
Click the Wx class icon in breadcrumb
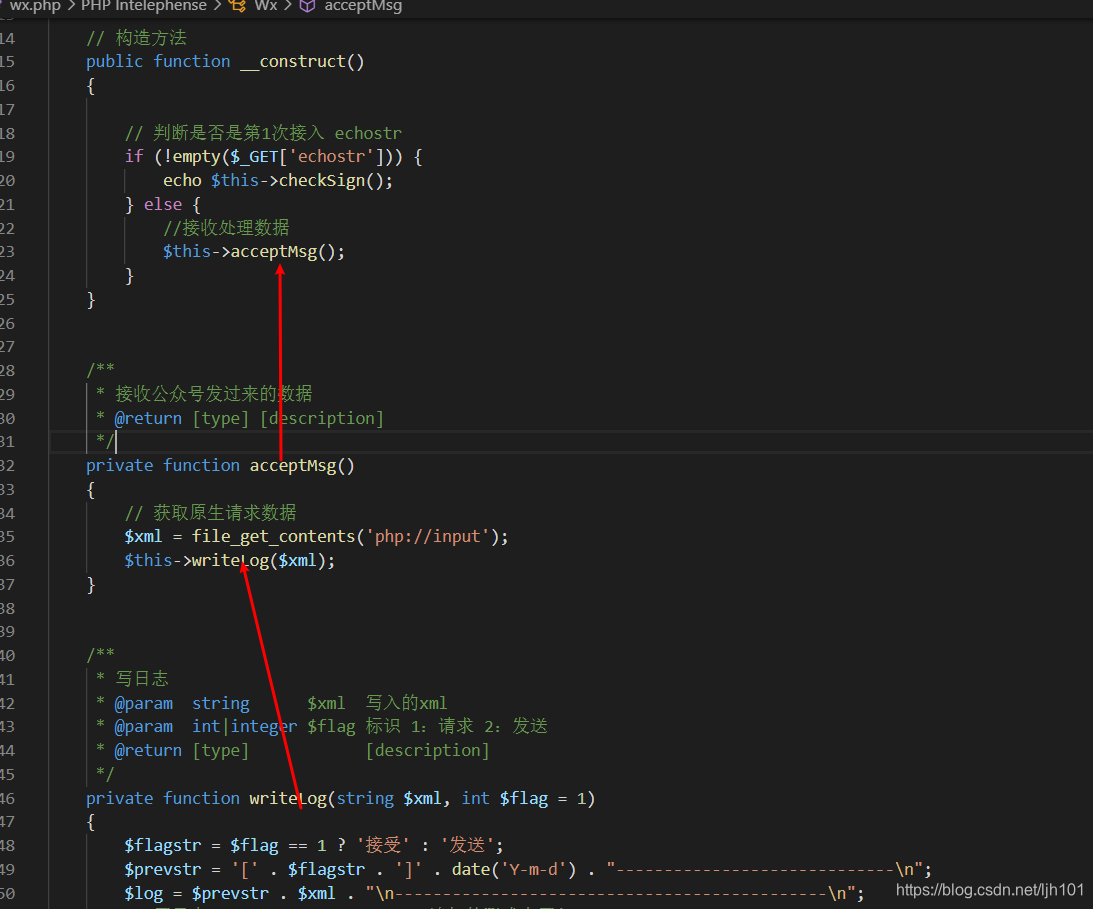[x=237, y=6]
